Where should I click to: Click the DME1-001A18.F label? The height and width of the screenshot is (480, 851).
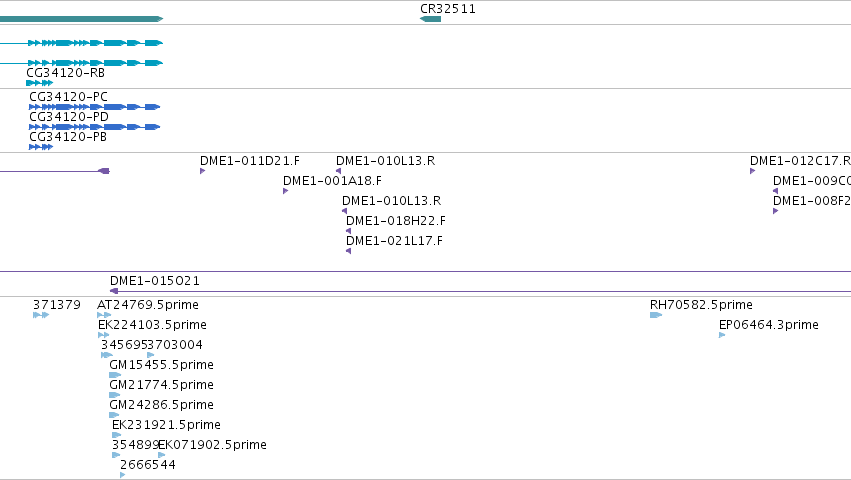pyautogui.click(x=332, y=181)
